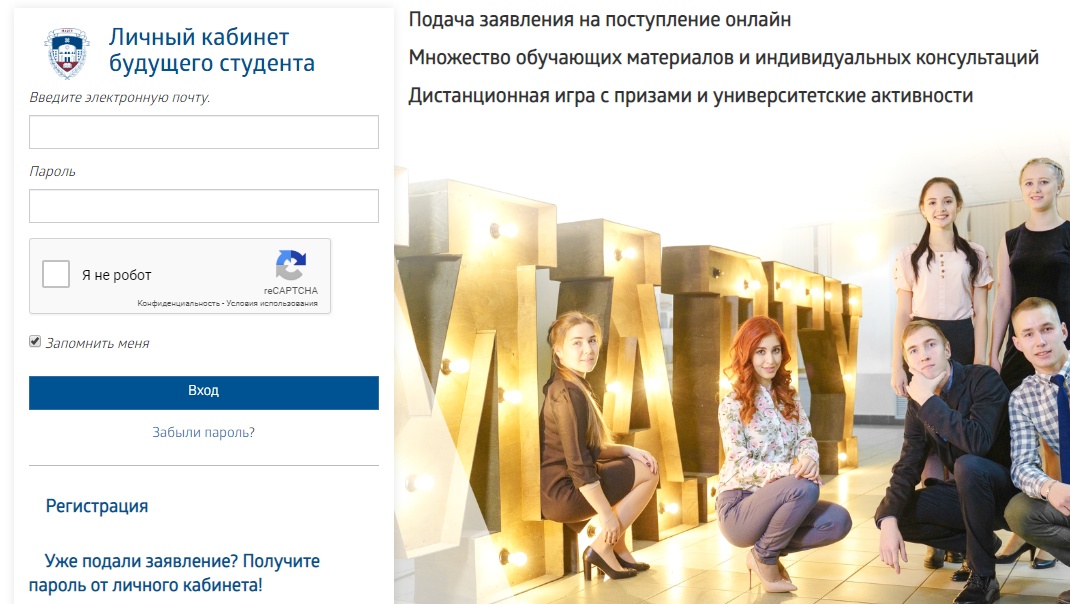
Task: Open reCAPTCHA "Условия использования" terms link
Action: 272,304
